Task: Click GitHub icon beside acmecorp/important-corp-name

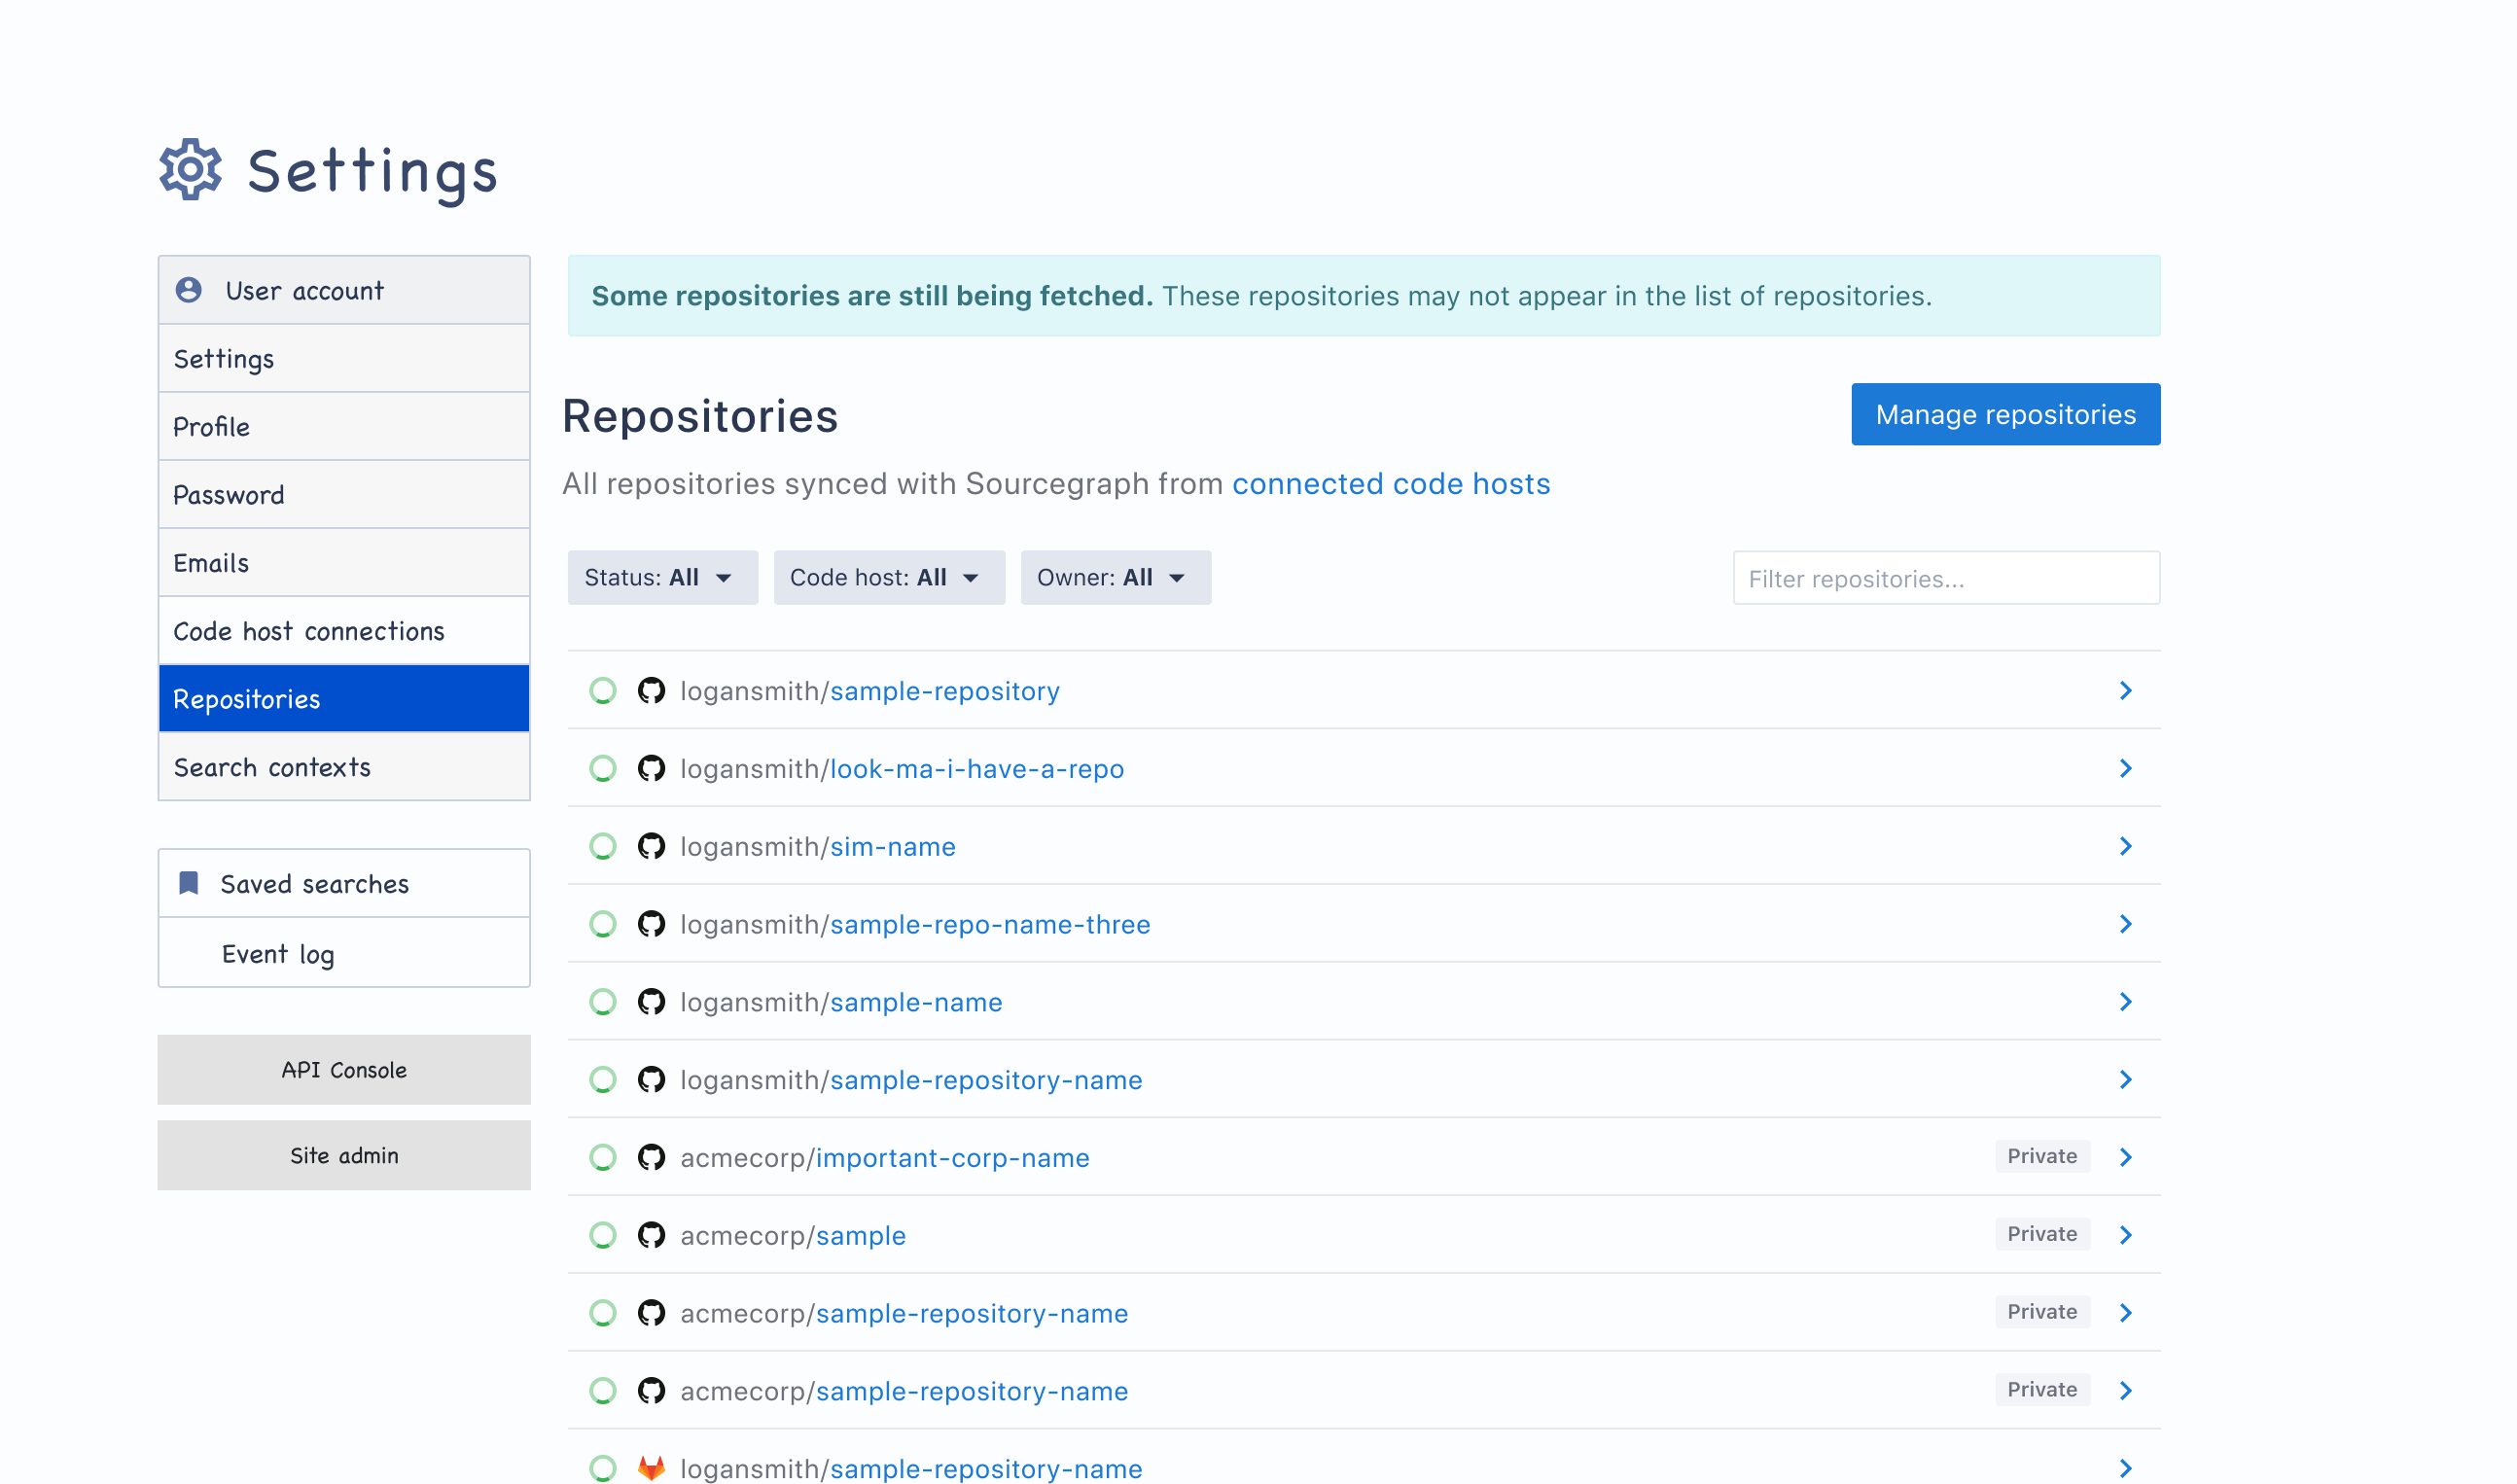Action: coord(651,1157)
